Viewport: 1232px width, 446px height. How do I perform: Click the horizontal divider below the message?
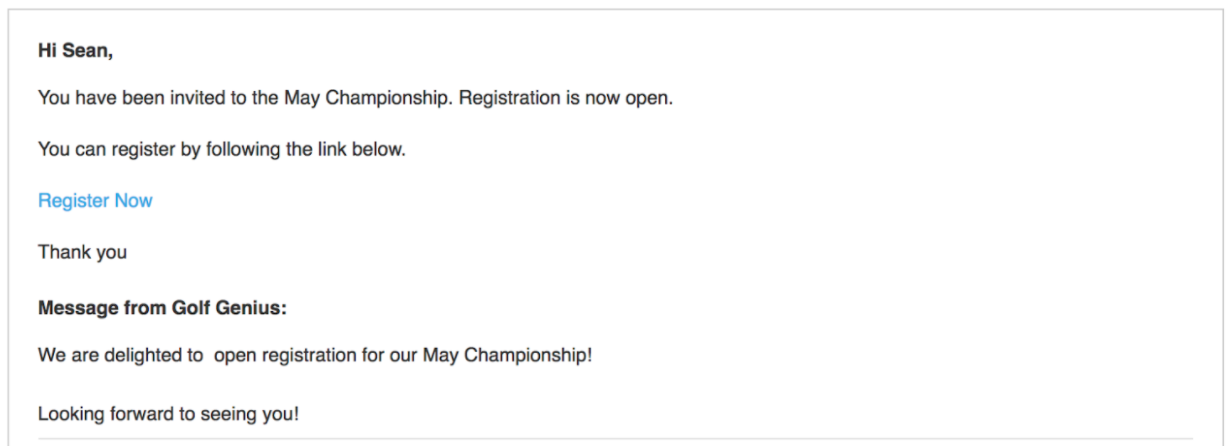tap(616, 438)
